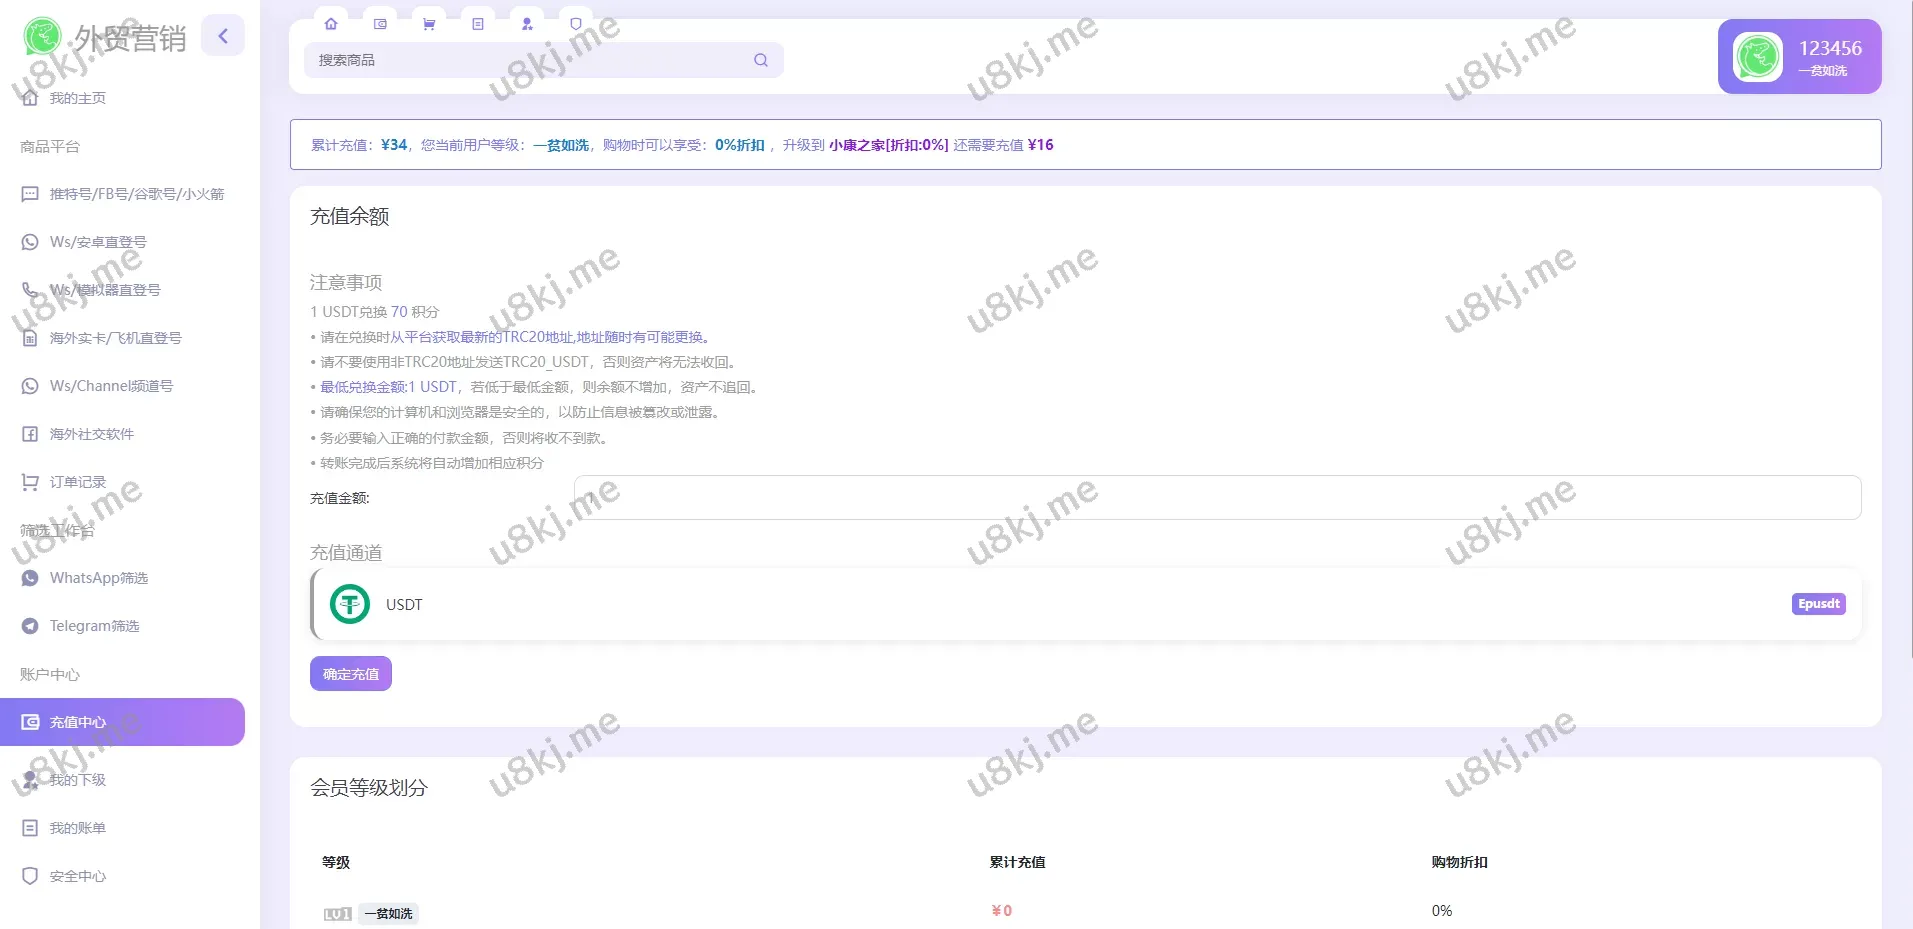
Task: Collapse the sidebar with the chevron button
Action: click(223, 36)
